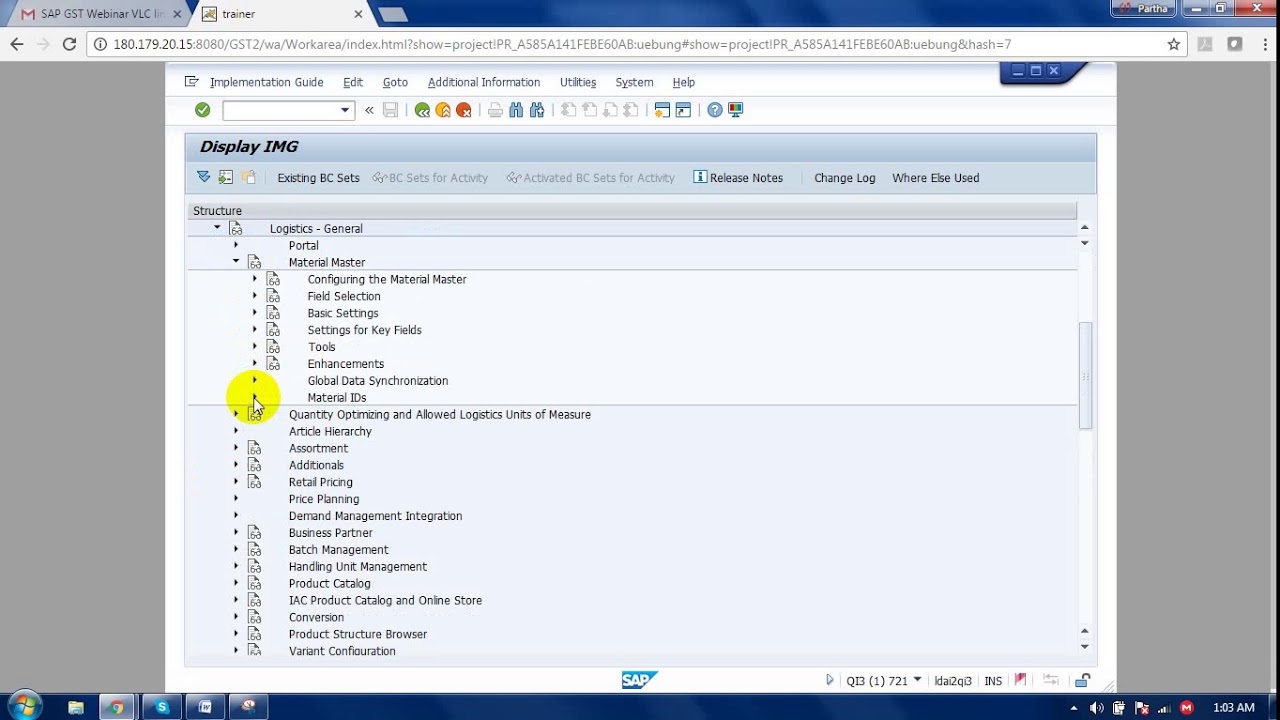The width and height of the screenshot is (1280, 720).
Task: Expand the Basic Settings node
Action: 255,313
